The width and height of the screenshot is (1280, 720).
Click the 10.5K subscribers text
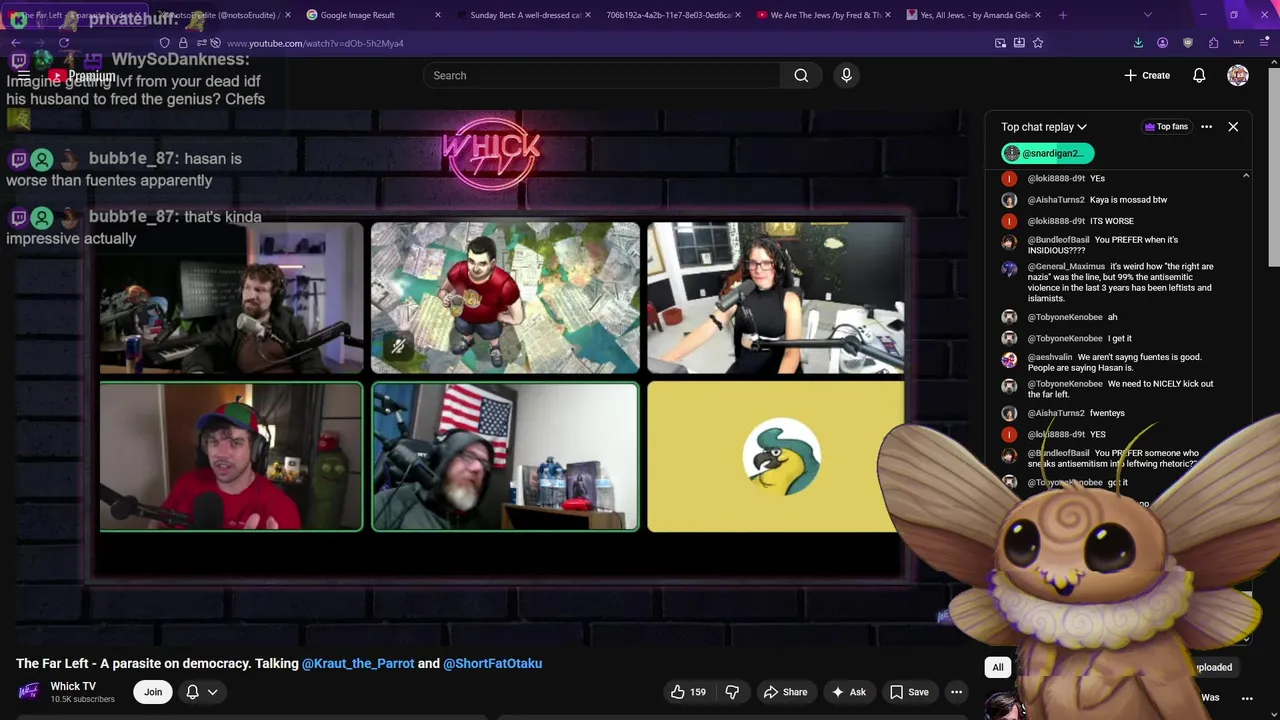click(82, 699)
